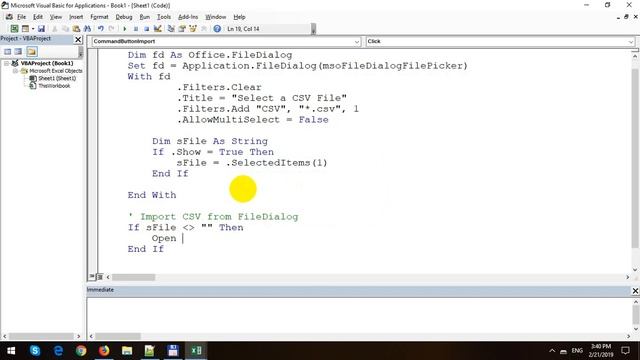Image resolution: width=640 pixels, height=360 pixels.
Task: Open Firefox from the taskbar
Action: pyautogui.click(x=104, y=351)
